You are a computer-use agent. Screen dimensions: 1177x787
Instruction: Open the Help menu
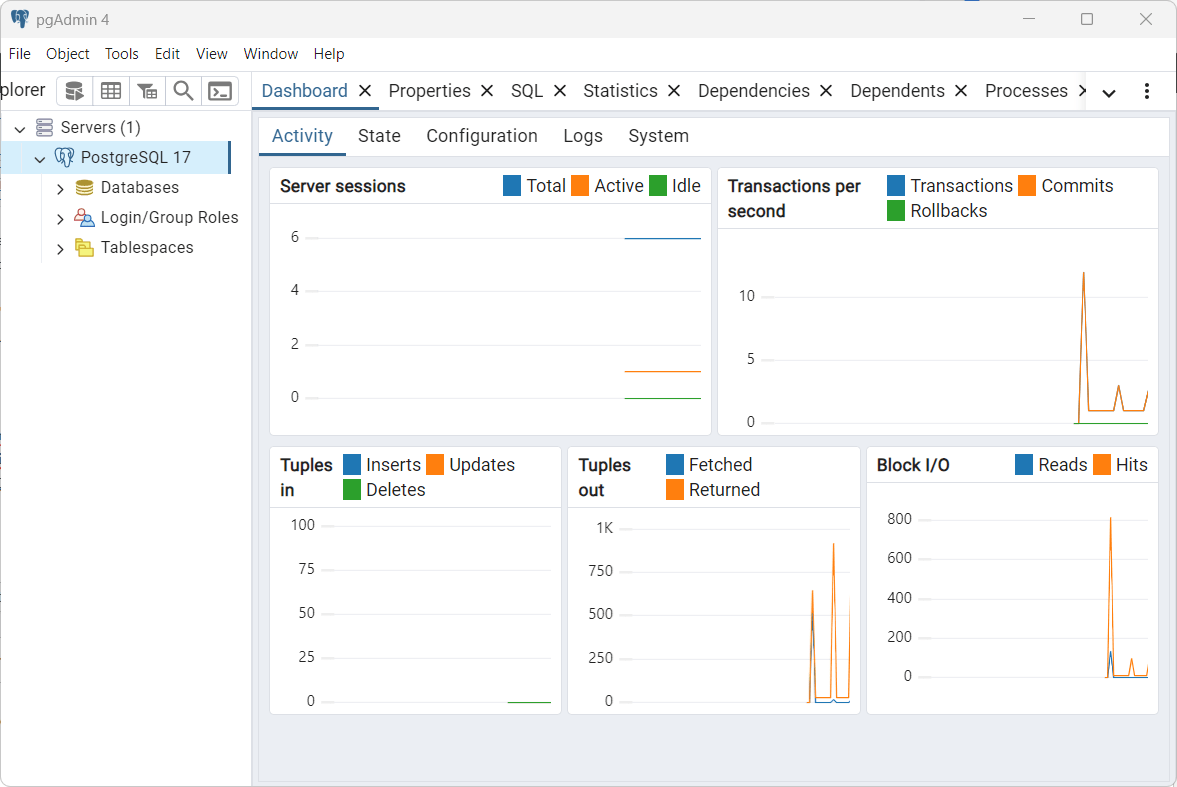(x=329, y=54)
